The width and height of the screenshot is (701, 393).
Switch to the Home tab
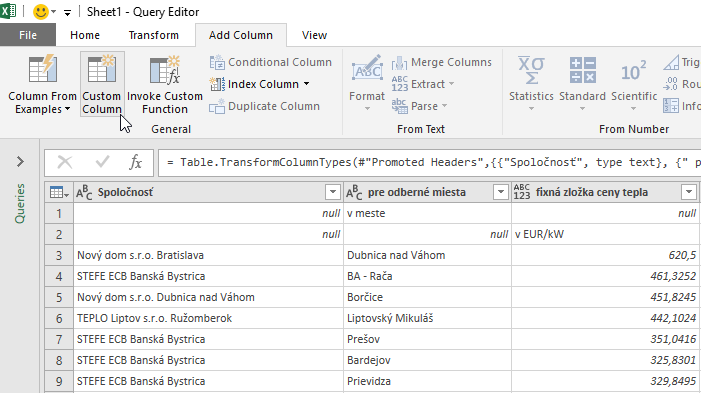85,35
